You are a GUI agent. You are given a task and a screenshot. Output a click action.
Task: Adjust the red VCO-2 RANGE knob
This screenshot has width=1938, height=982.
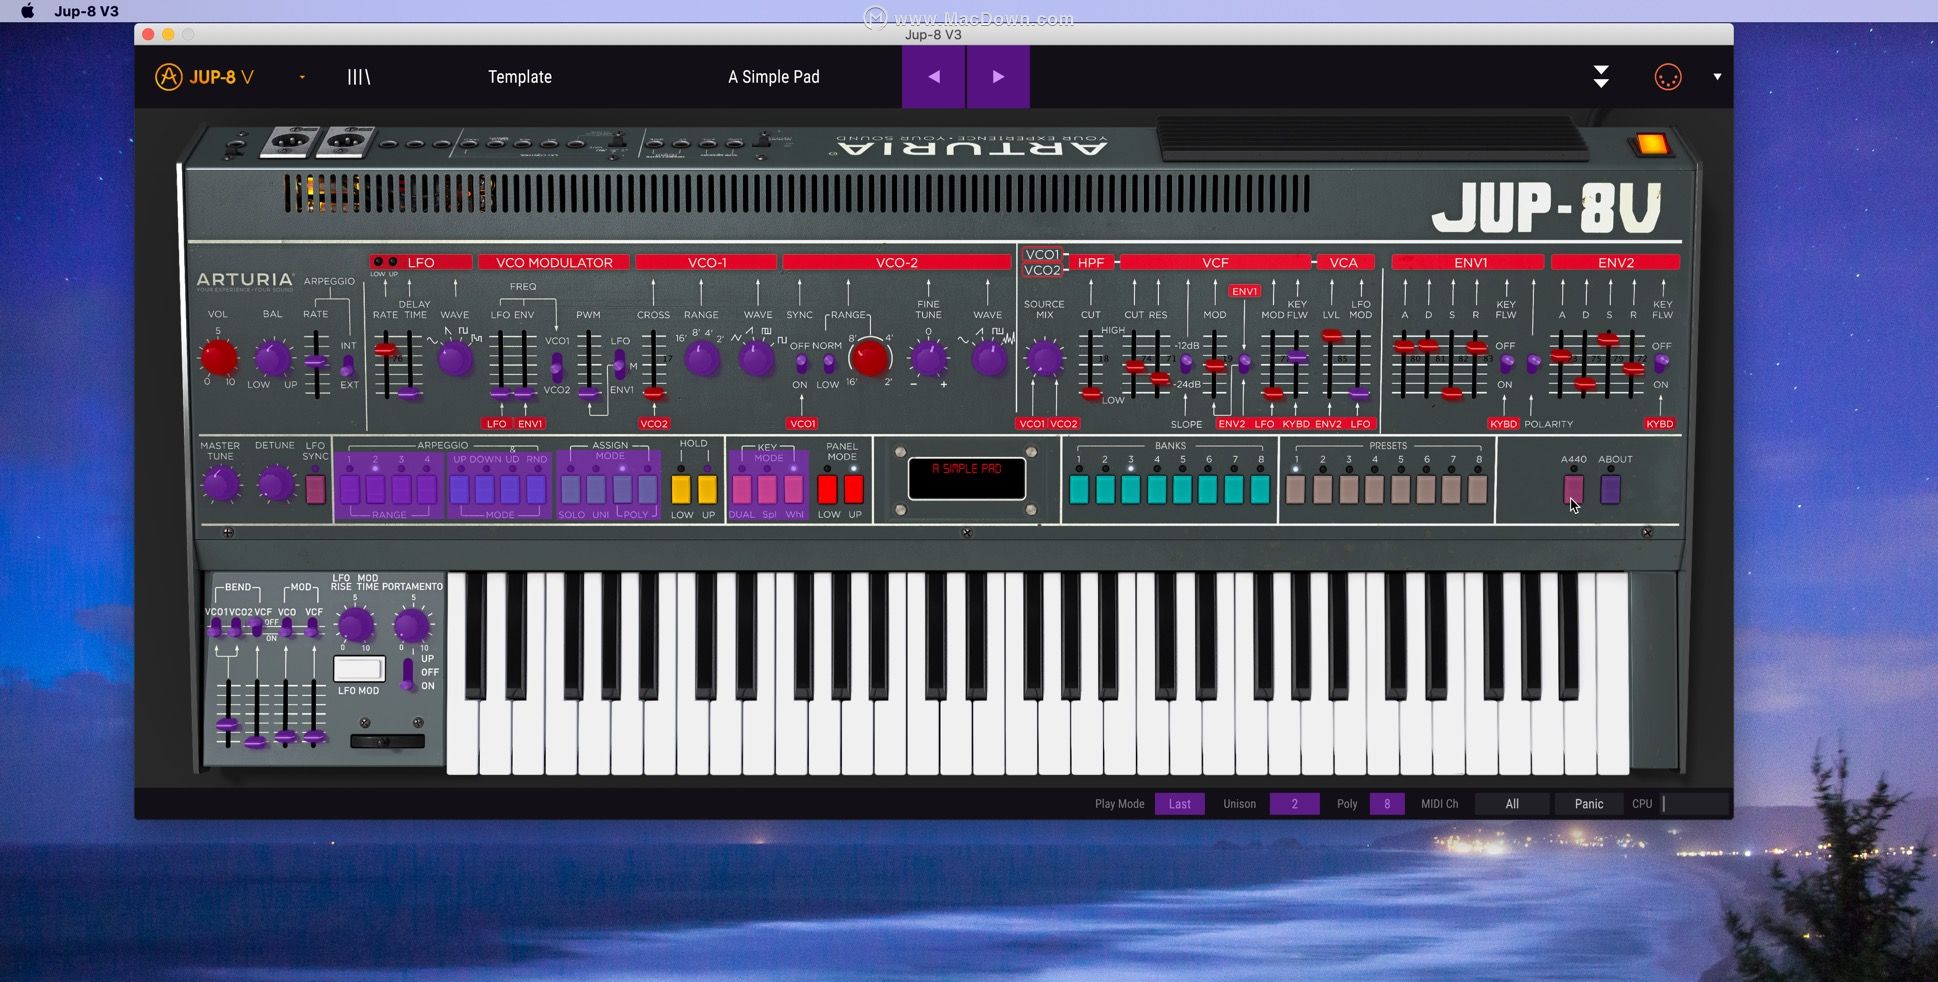click(x=869, y=358)
